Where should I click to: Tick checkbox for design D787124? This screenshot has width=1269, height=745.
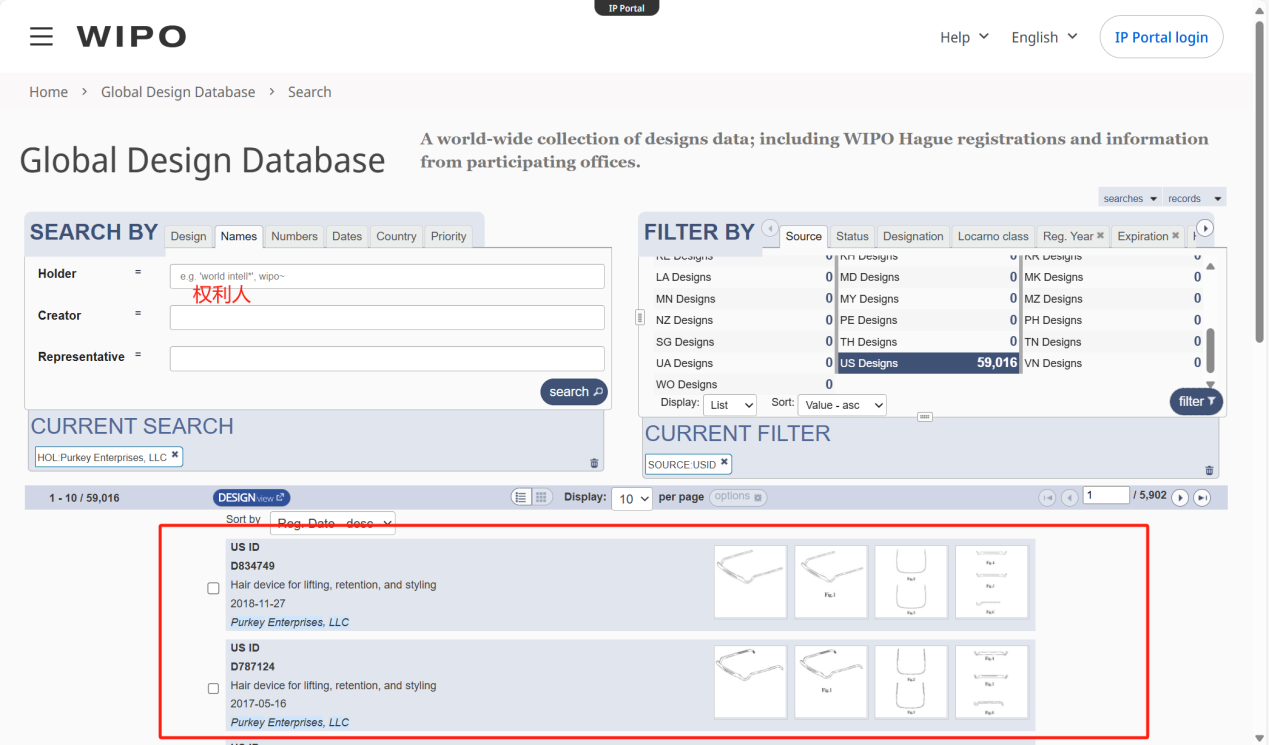[213, 688]
